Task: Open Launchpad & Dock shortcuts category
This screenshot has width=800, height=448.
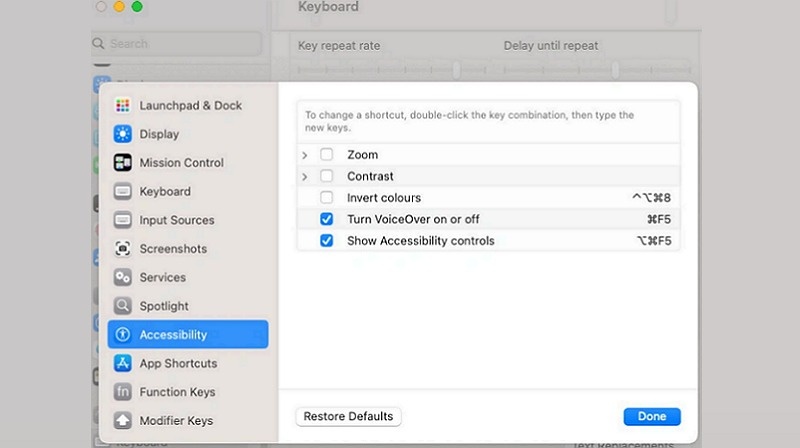Action: click(x=188, y=105)
